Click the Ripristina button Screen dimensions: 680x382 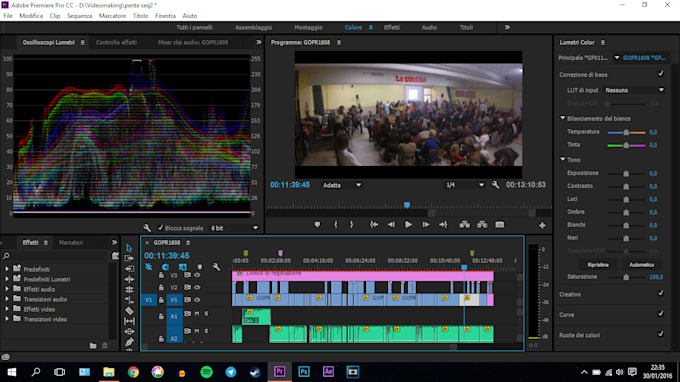tap(598, 265)
